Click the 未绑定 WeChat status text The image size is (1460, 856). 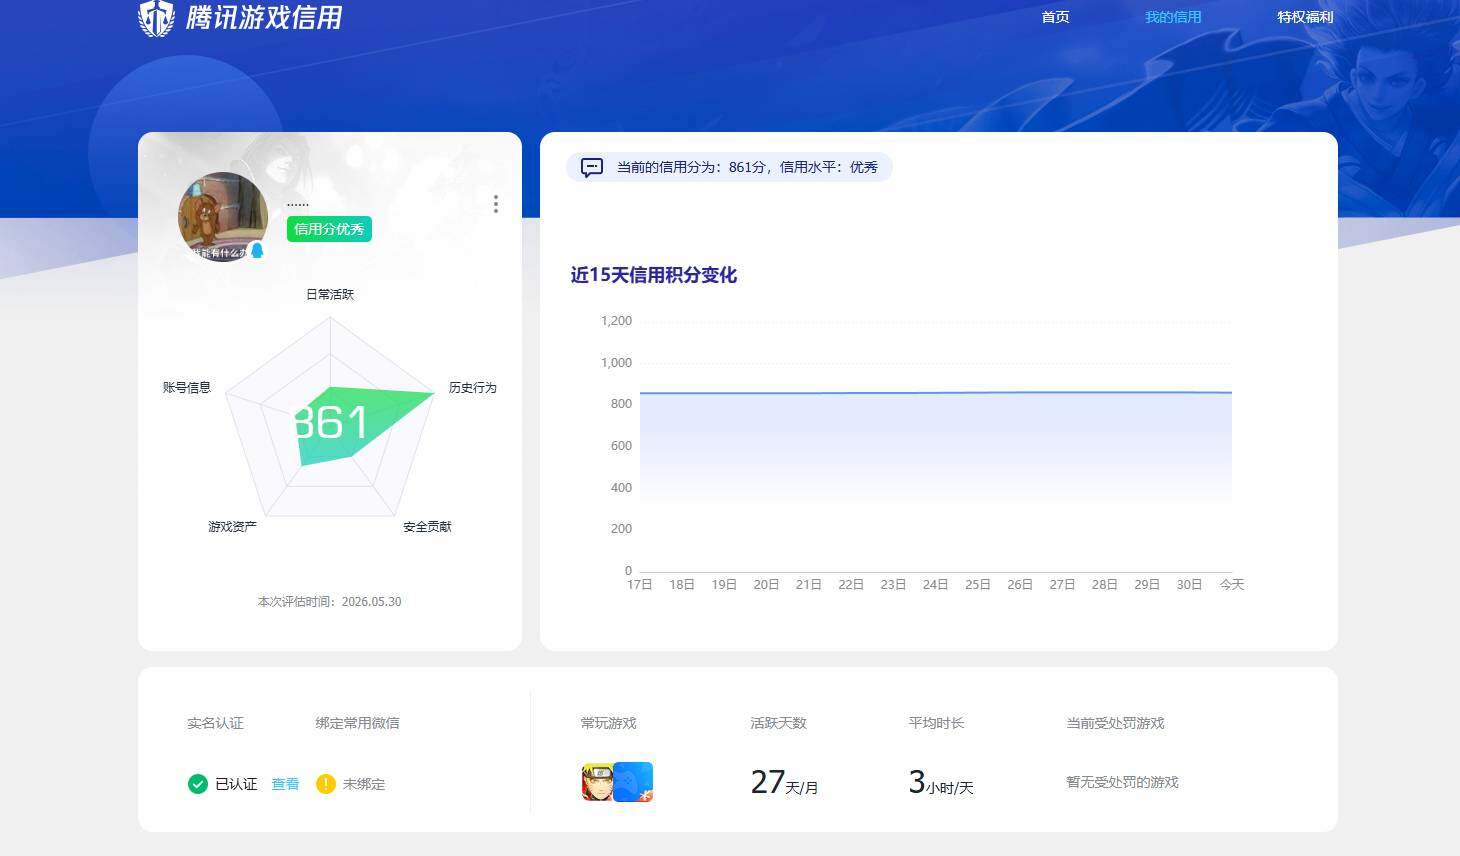tap(364, 784)
